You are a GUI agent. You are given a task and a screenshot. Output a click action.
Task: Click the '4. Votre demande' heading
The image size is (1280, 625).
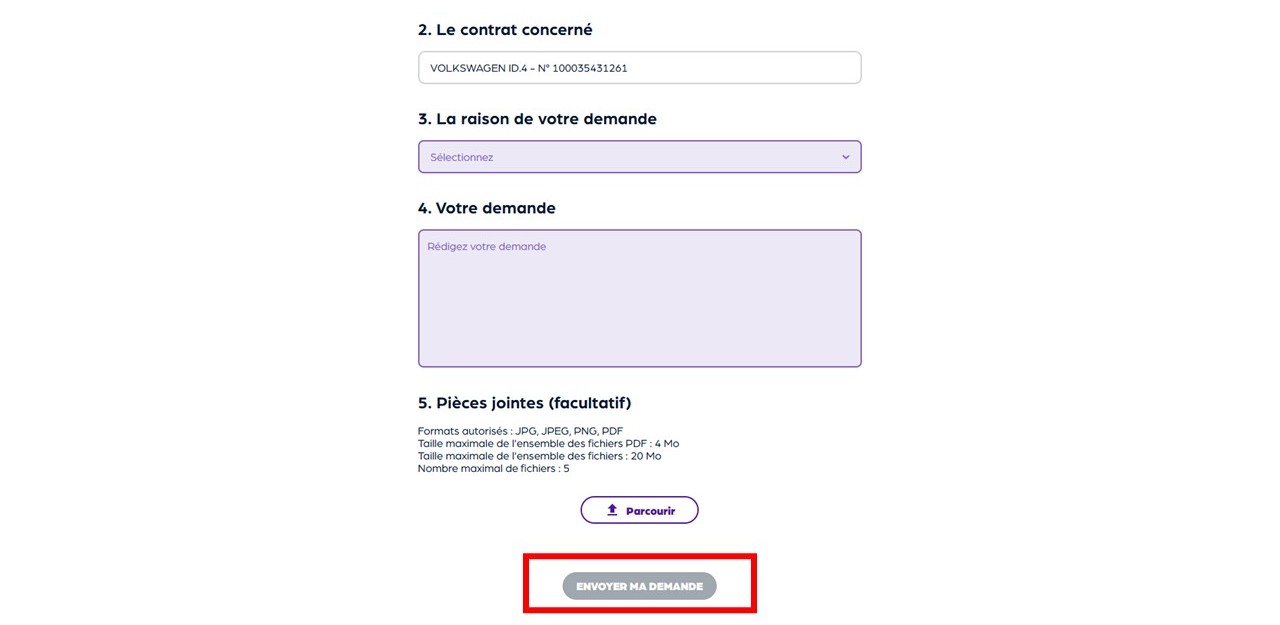[x=486, y=208]
